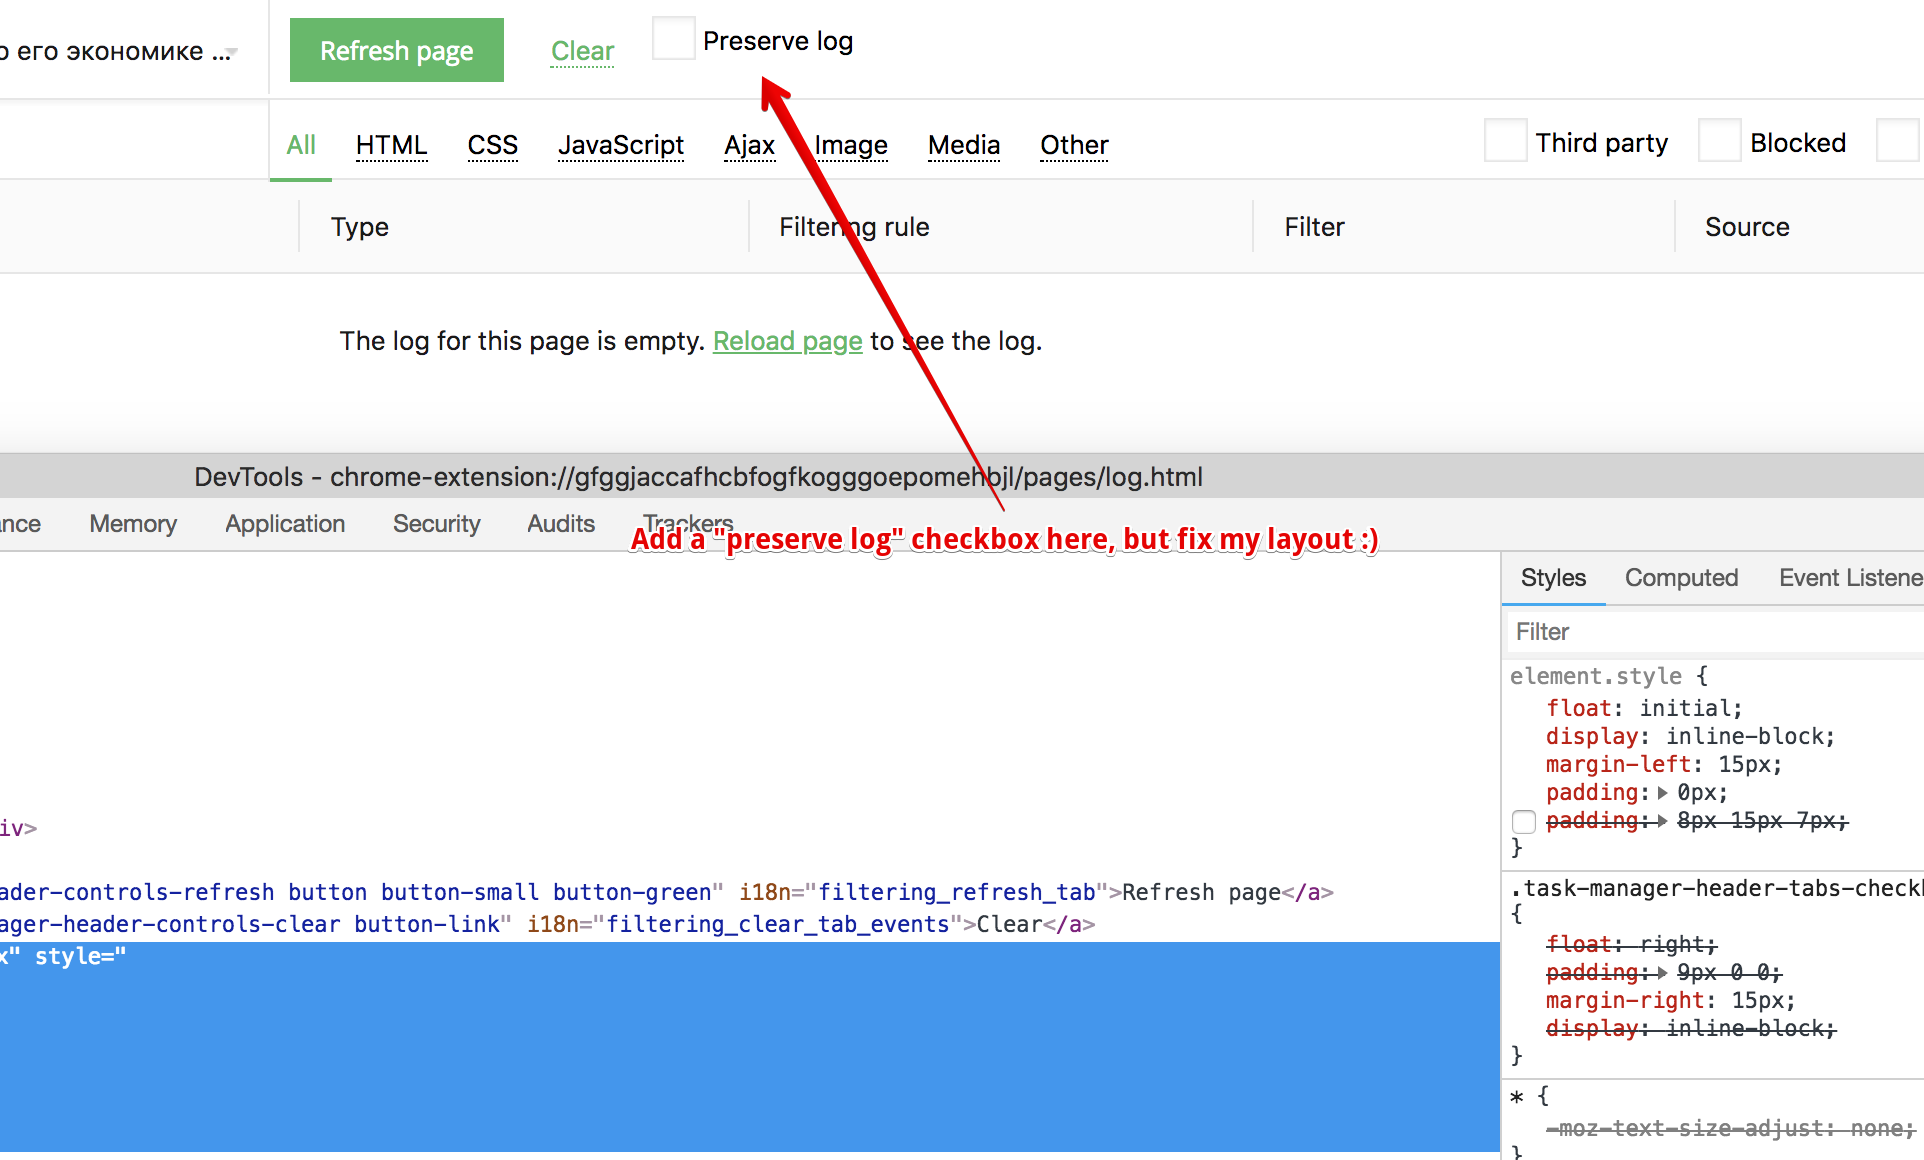The height and width of the screenshot is (1160, 1924).
Task: Switch to the JavaScript filter tab
Action: [x=620, y=145]
